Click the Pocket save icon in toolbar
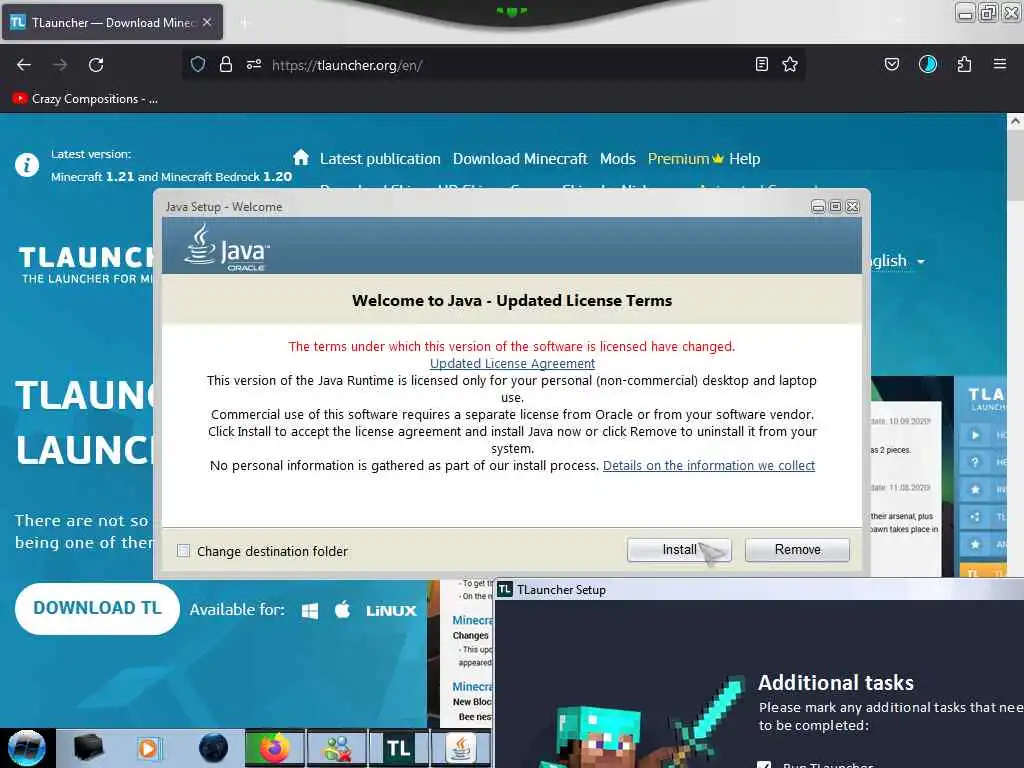1024x768 pixels. point(892,65)
